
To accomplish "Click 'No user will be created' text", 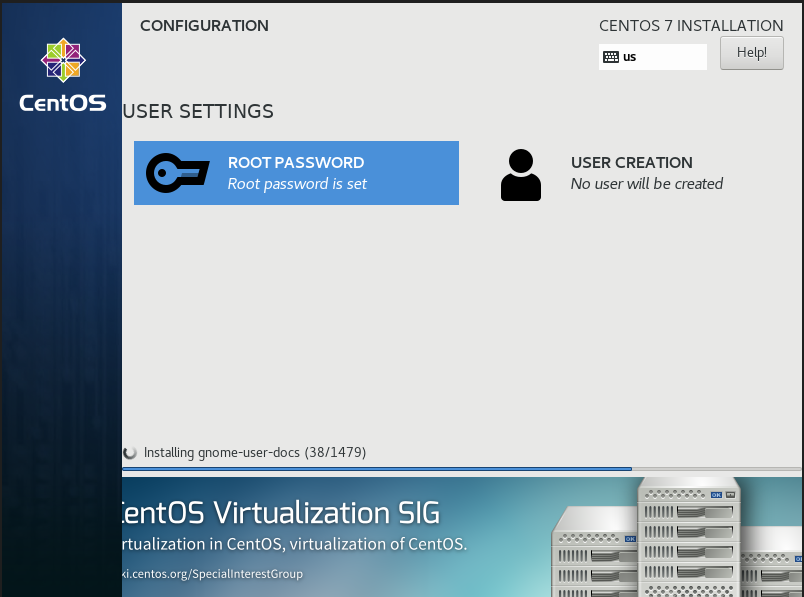I will [x=647, y=184].
